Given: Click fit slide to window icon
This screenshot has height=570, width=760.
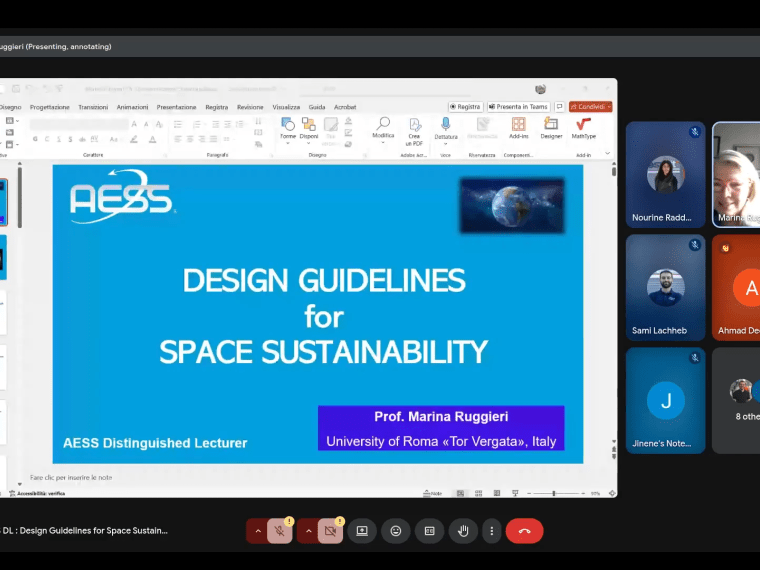Looking at the screenshot, I should [x=612, y=493].
